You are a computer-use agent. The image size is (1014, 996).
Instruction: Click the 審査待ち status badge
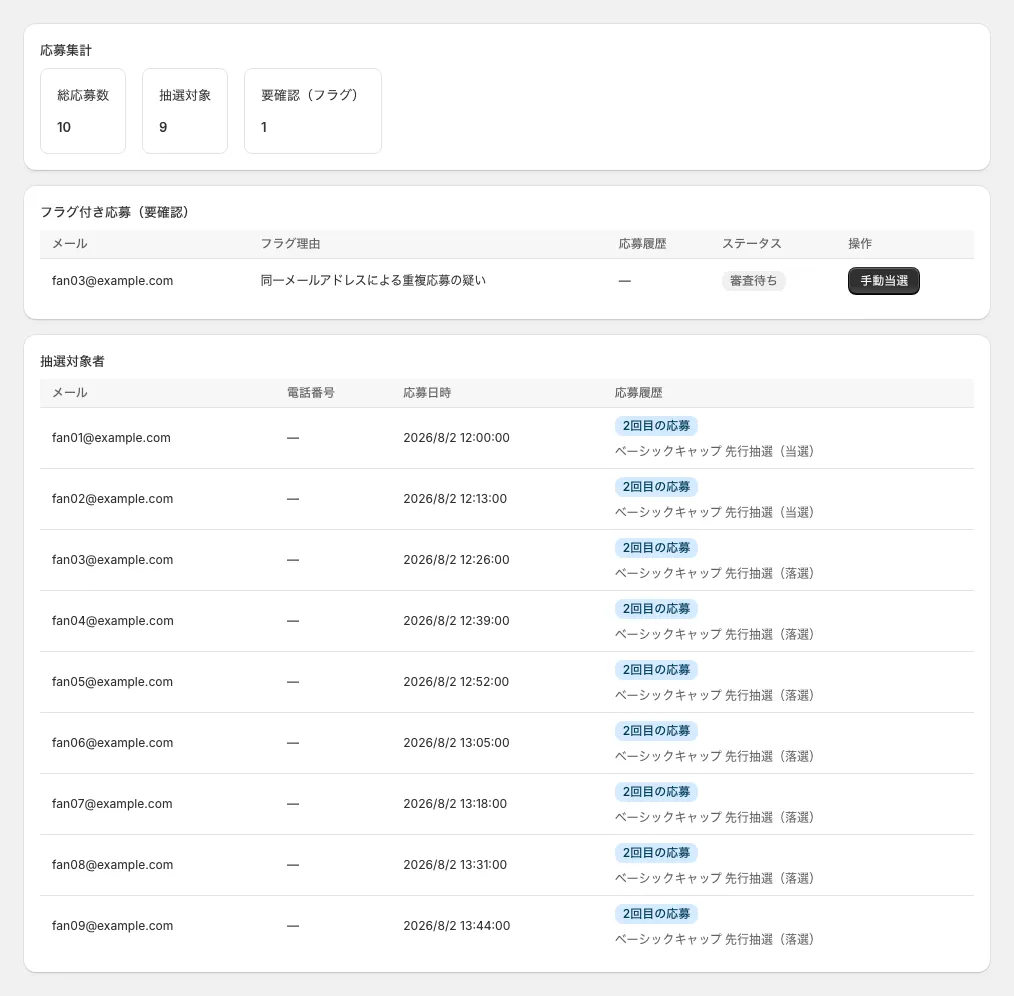[753, 281]
